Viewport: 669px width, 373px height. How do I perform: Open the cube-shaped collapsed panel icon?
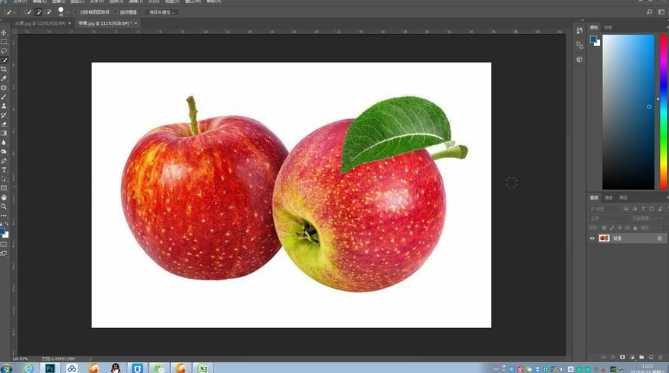click(x=579, y=59)
